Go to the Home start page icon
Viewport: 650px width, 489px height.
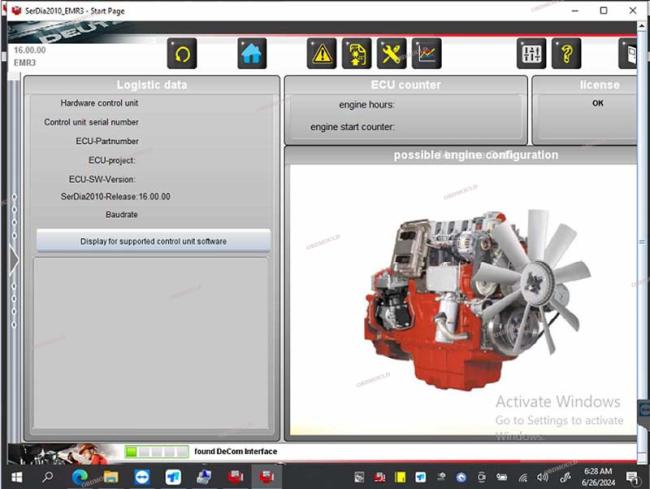[x=252, y=53]
